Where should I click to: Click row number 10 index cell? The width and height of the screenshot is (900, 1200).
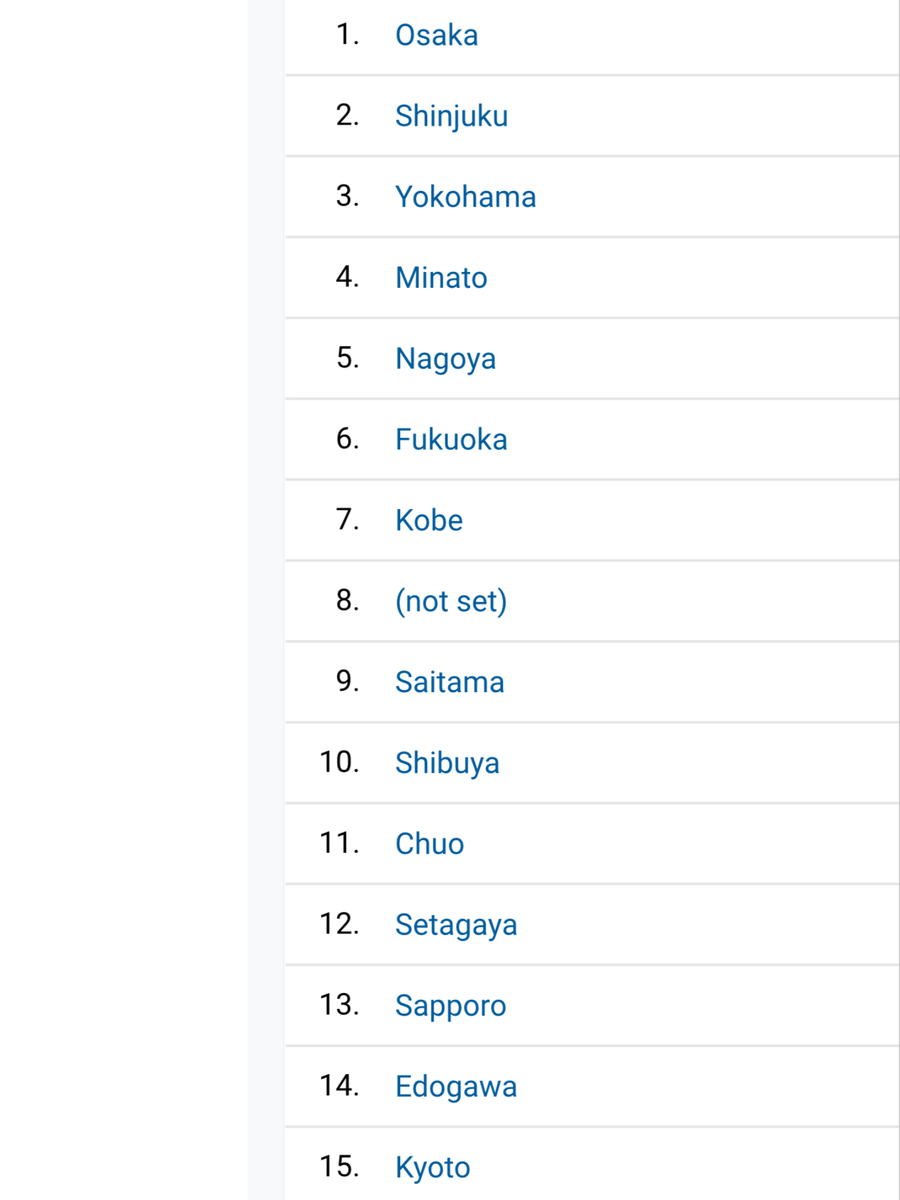(339, 763)
